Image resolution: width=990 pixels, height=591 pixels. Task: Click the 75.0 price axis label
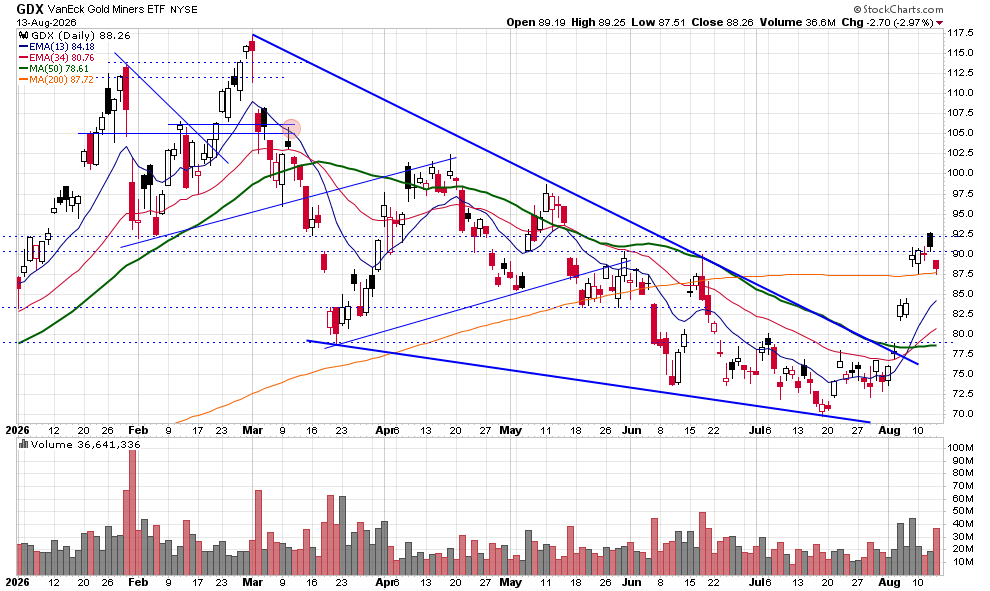click(963, 374)
